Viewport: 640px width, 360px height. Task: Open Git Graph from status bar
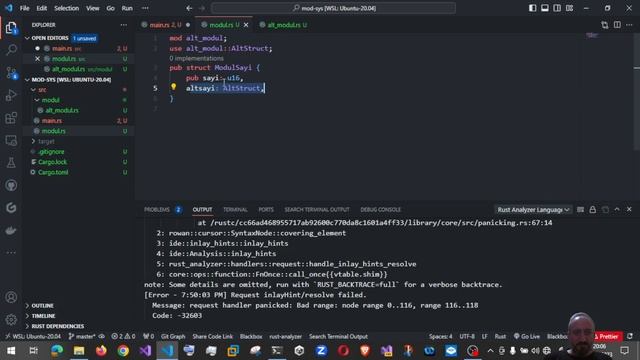173,336
